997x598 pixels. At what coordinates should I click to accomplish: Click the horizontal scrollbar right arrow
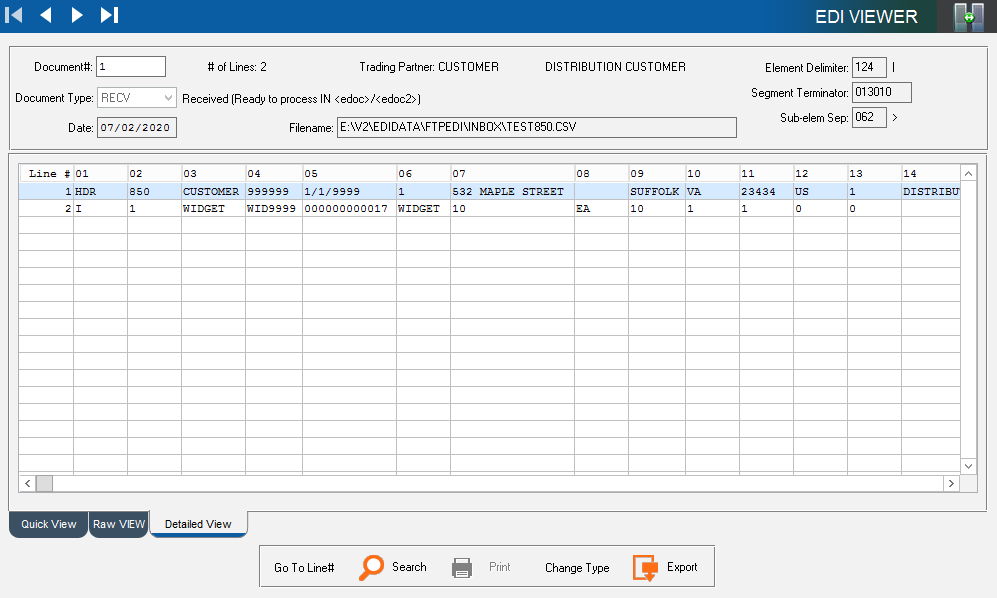(x=951, y=483)
